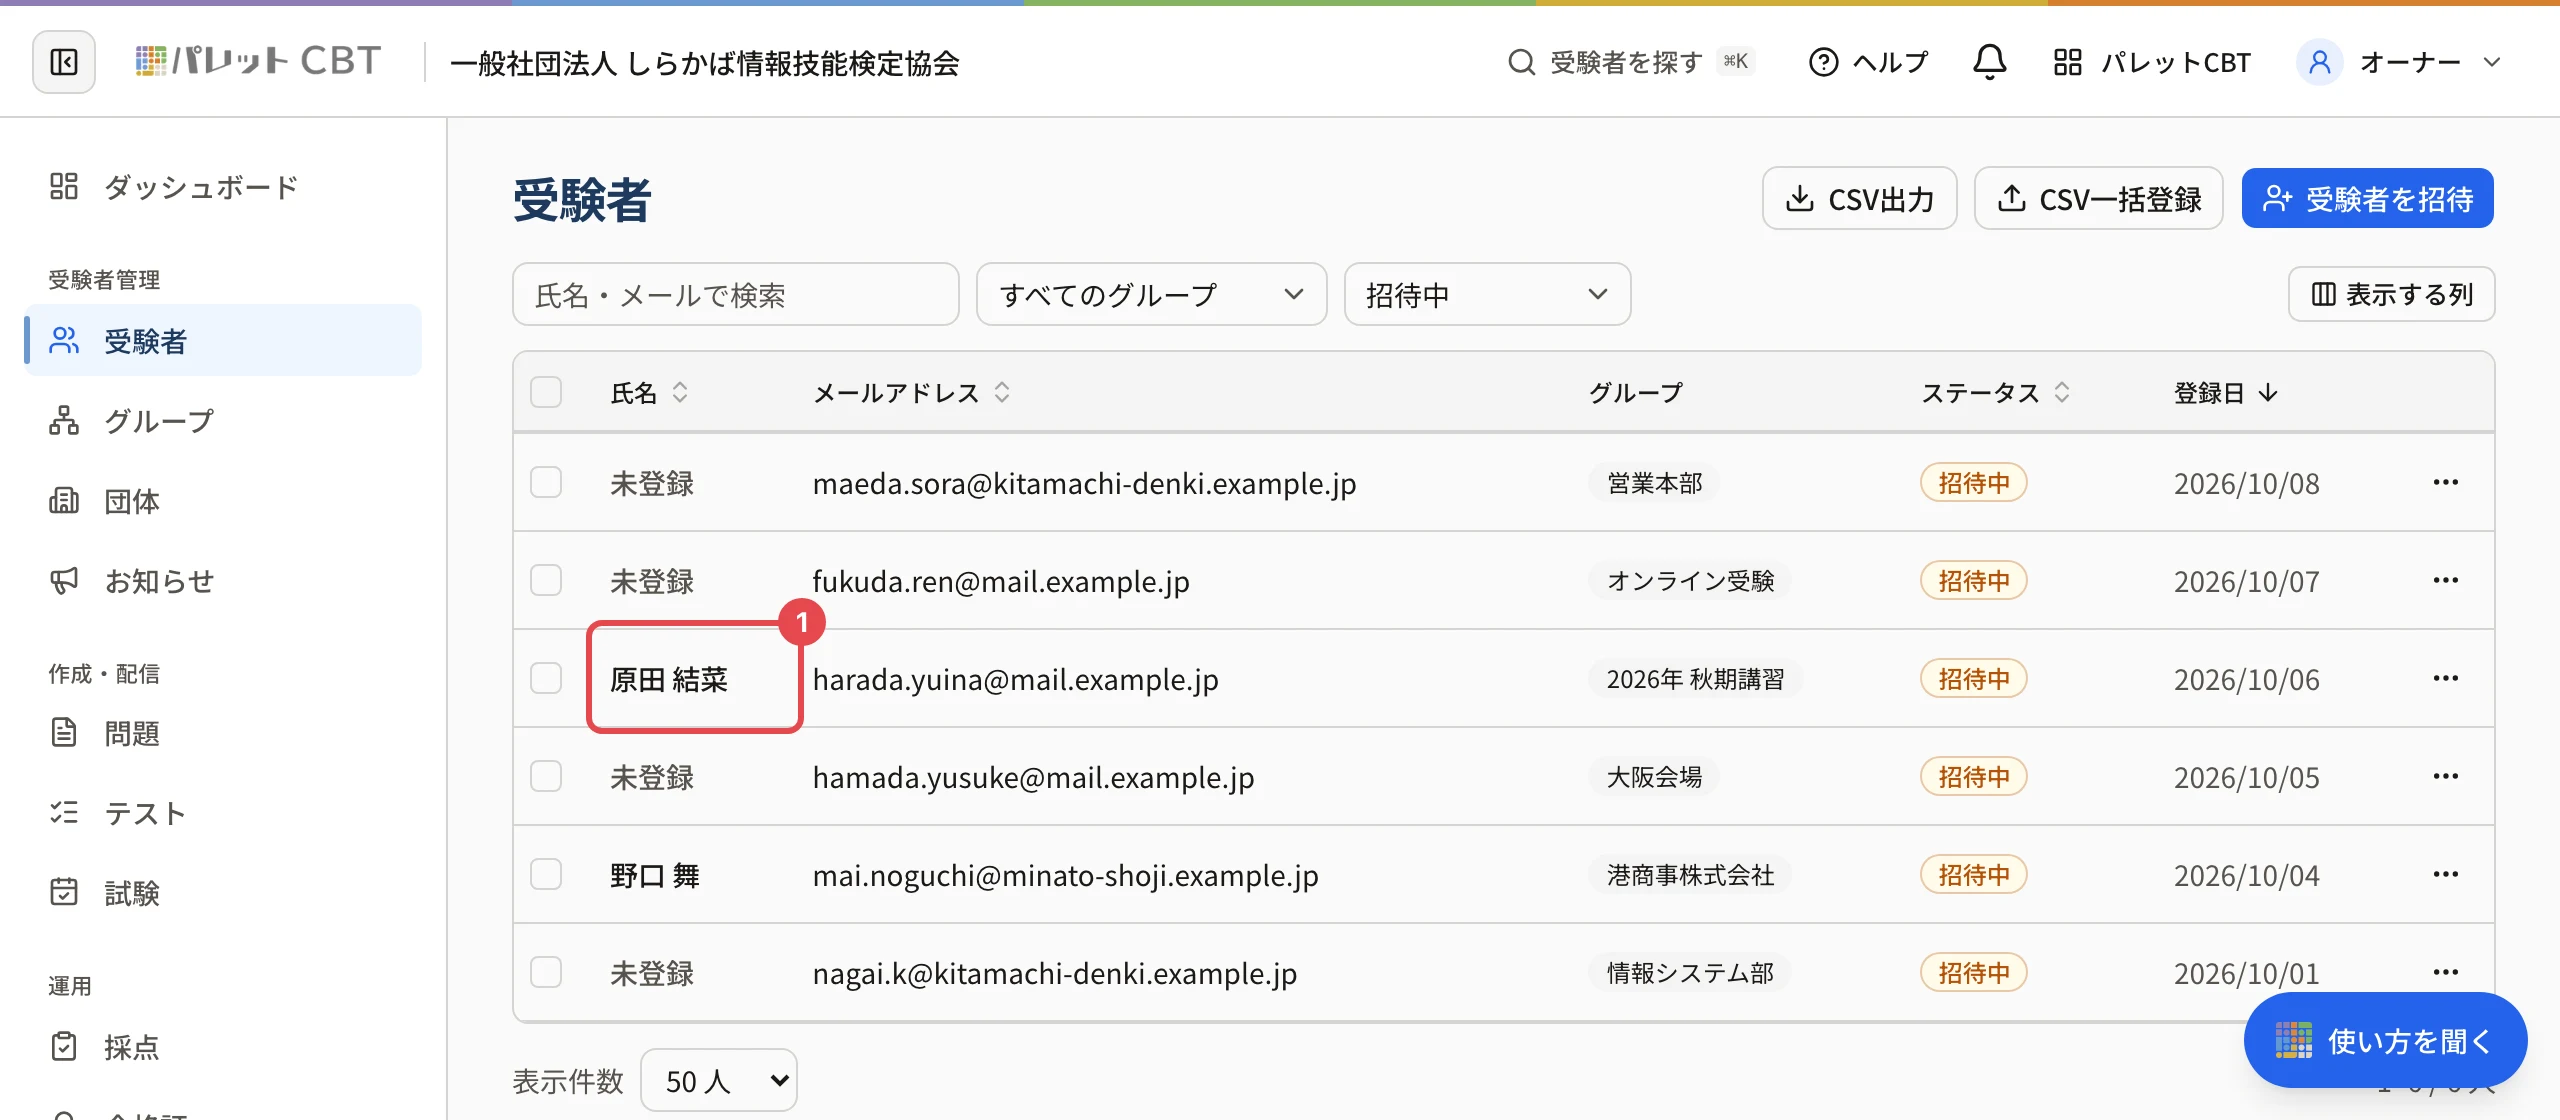
Task: Sort by メールアドレス column arrows
Action: point(1002,392)
